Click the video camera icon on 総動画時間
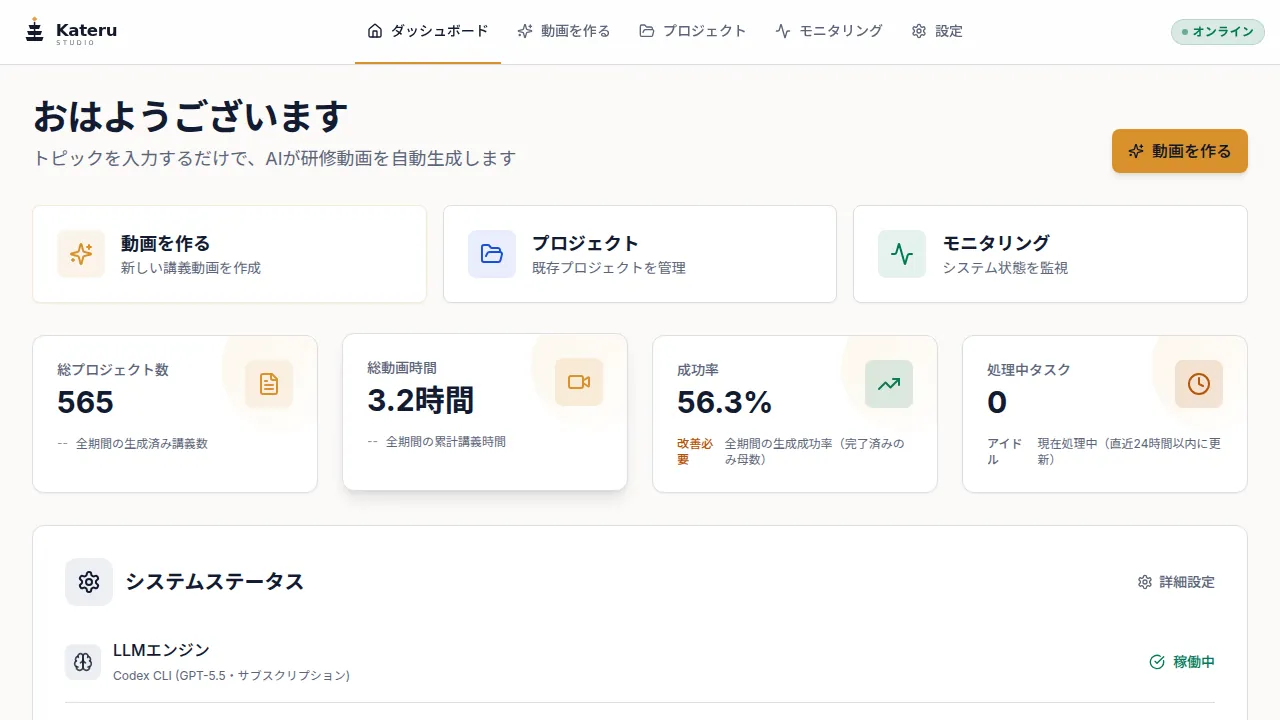Image resolution: width=1280 pixels, height=720 pixels. 579,382
